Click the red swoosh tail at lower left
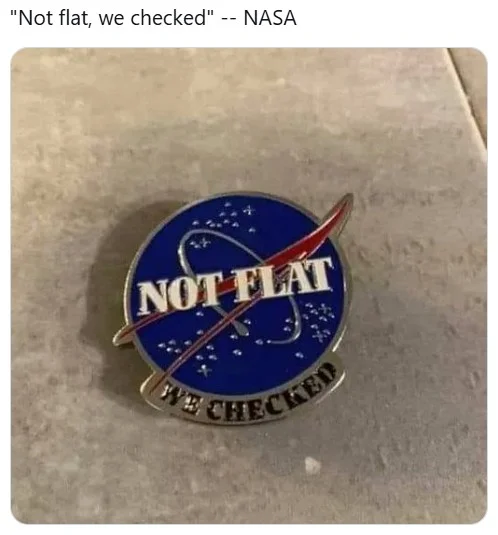 128,334
